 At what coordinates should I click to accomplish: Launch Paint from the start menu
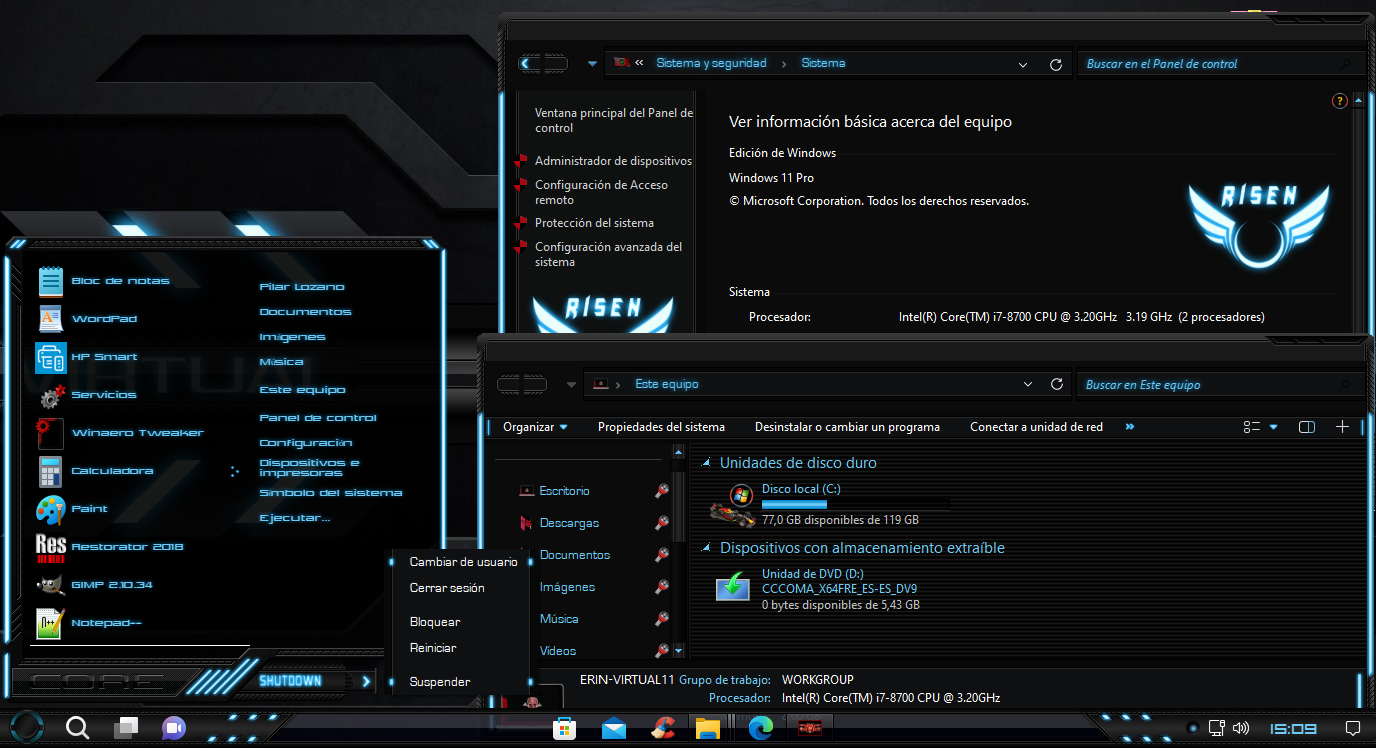click(89, 508)
